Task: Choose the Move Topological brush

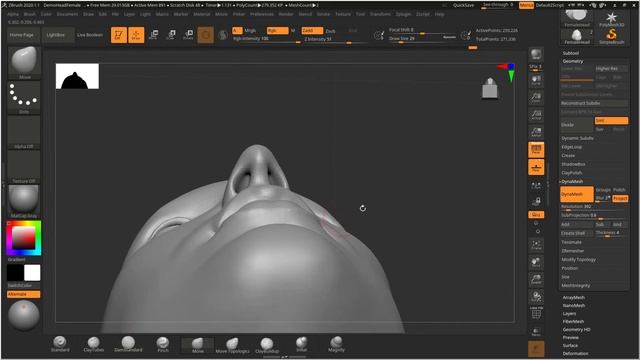Action: (x=232, y=345)
